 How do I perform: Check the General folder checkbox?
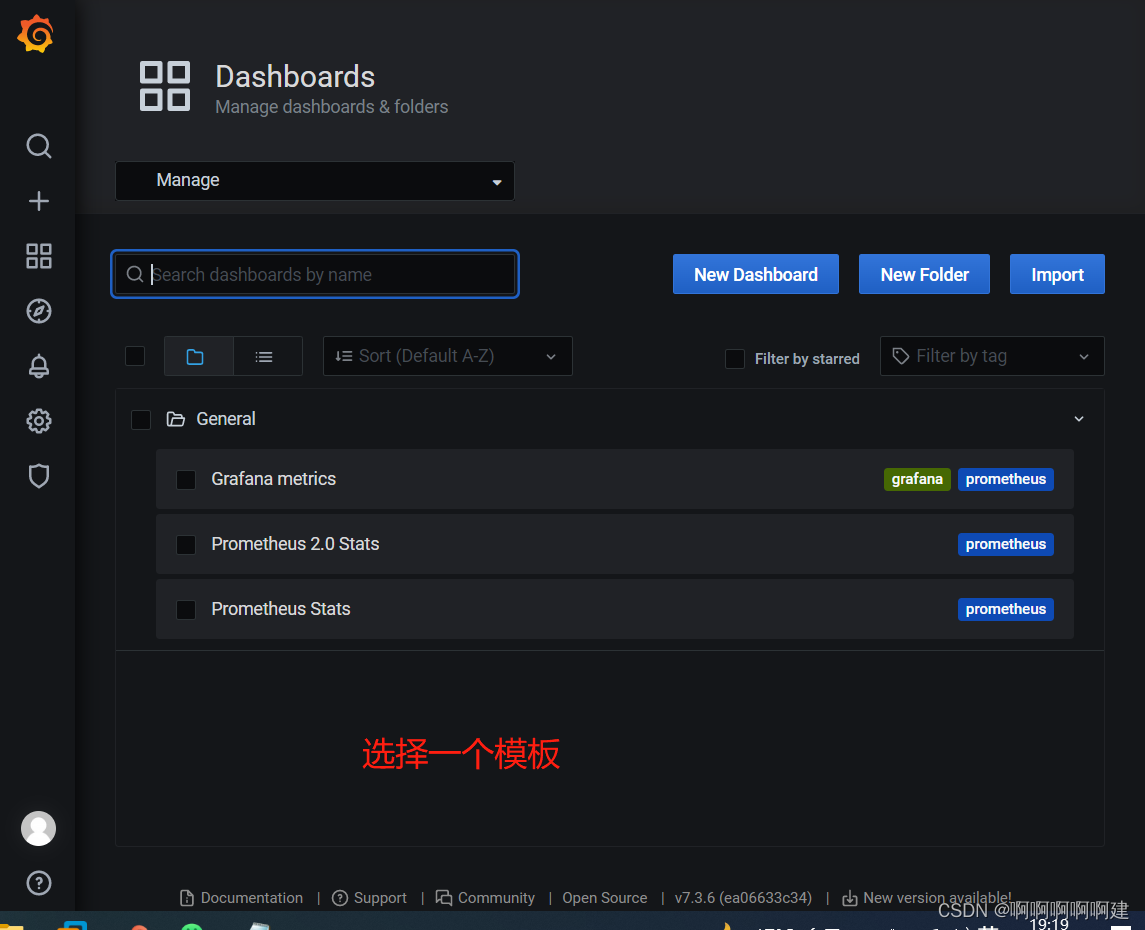coord(140,420)
